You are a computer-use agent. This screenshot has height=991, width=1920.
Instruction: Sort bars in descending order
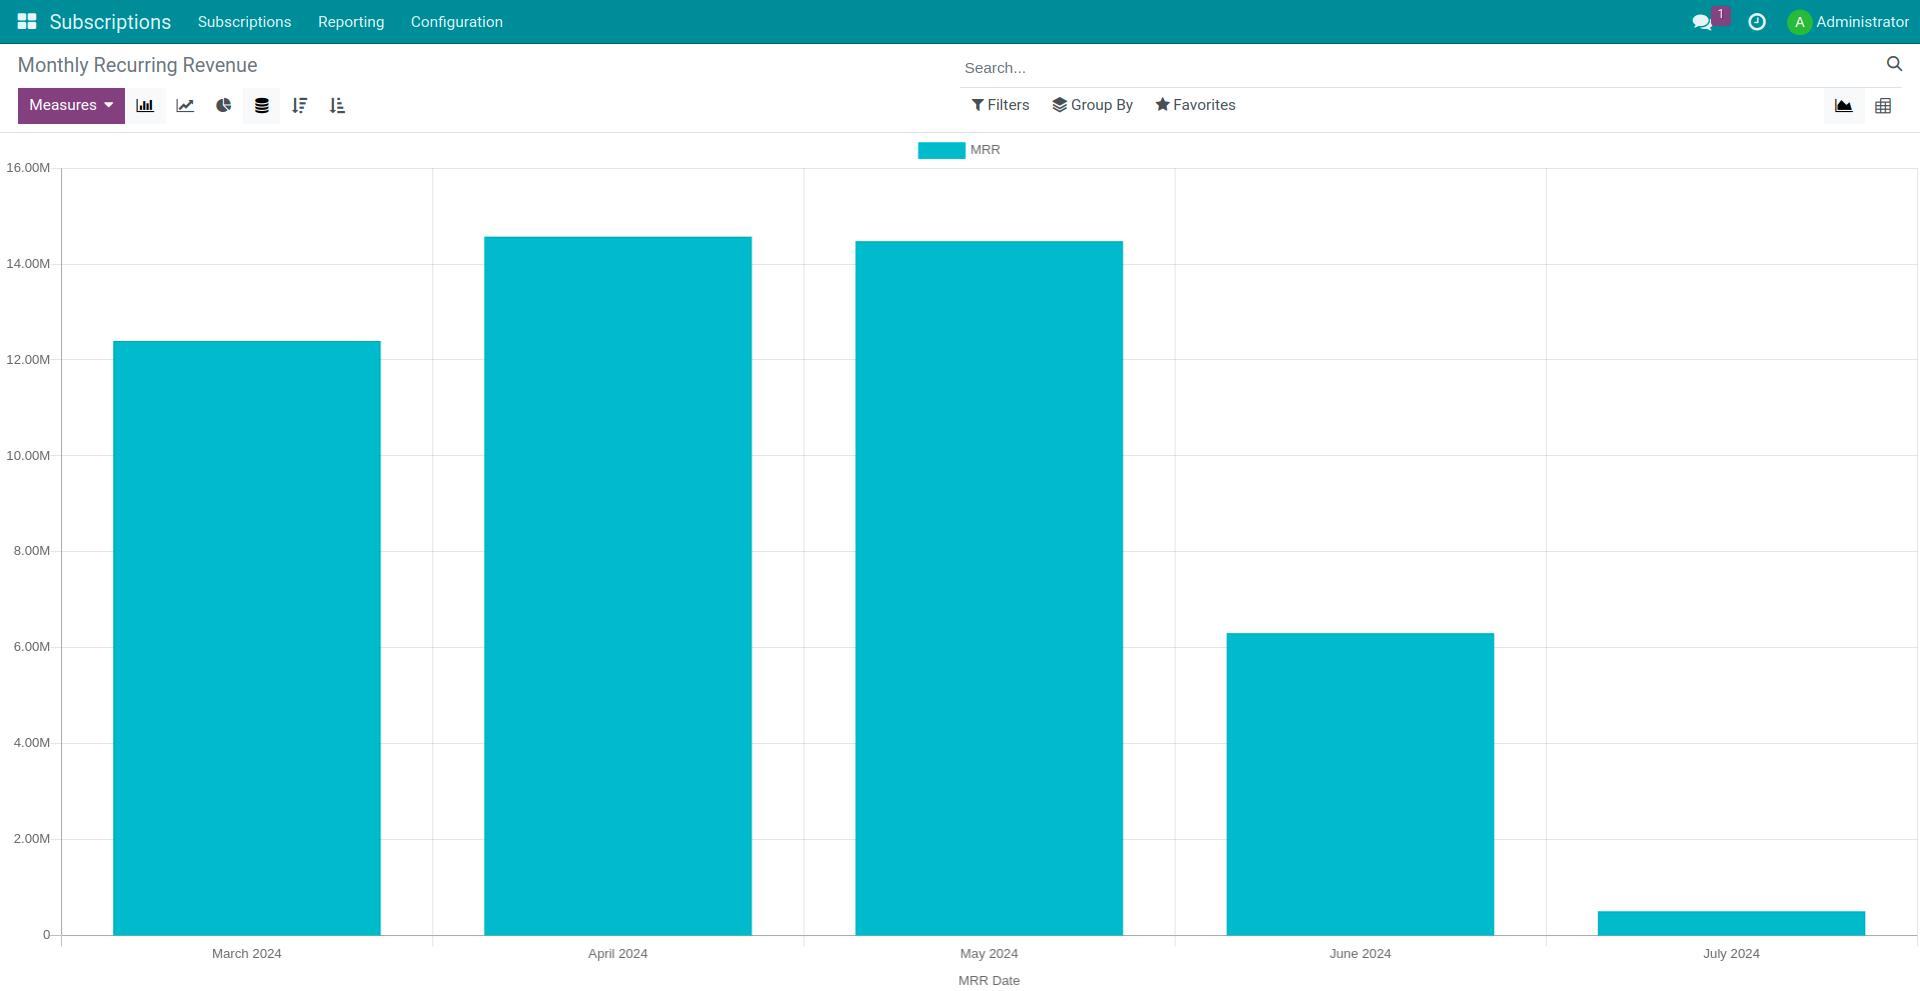tap(299, 106)
